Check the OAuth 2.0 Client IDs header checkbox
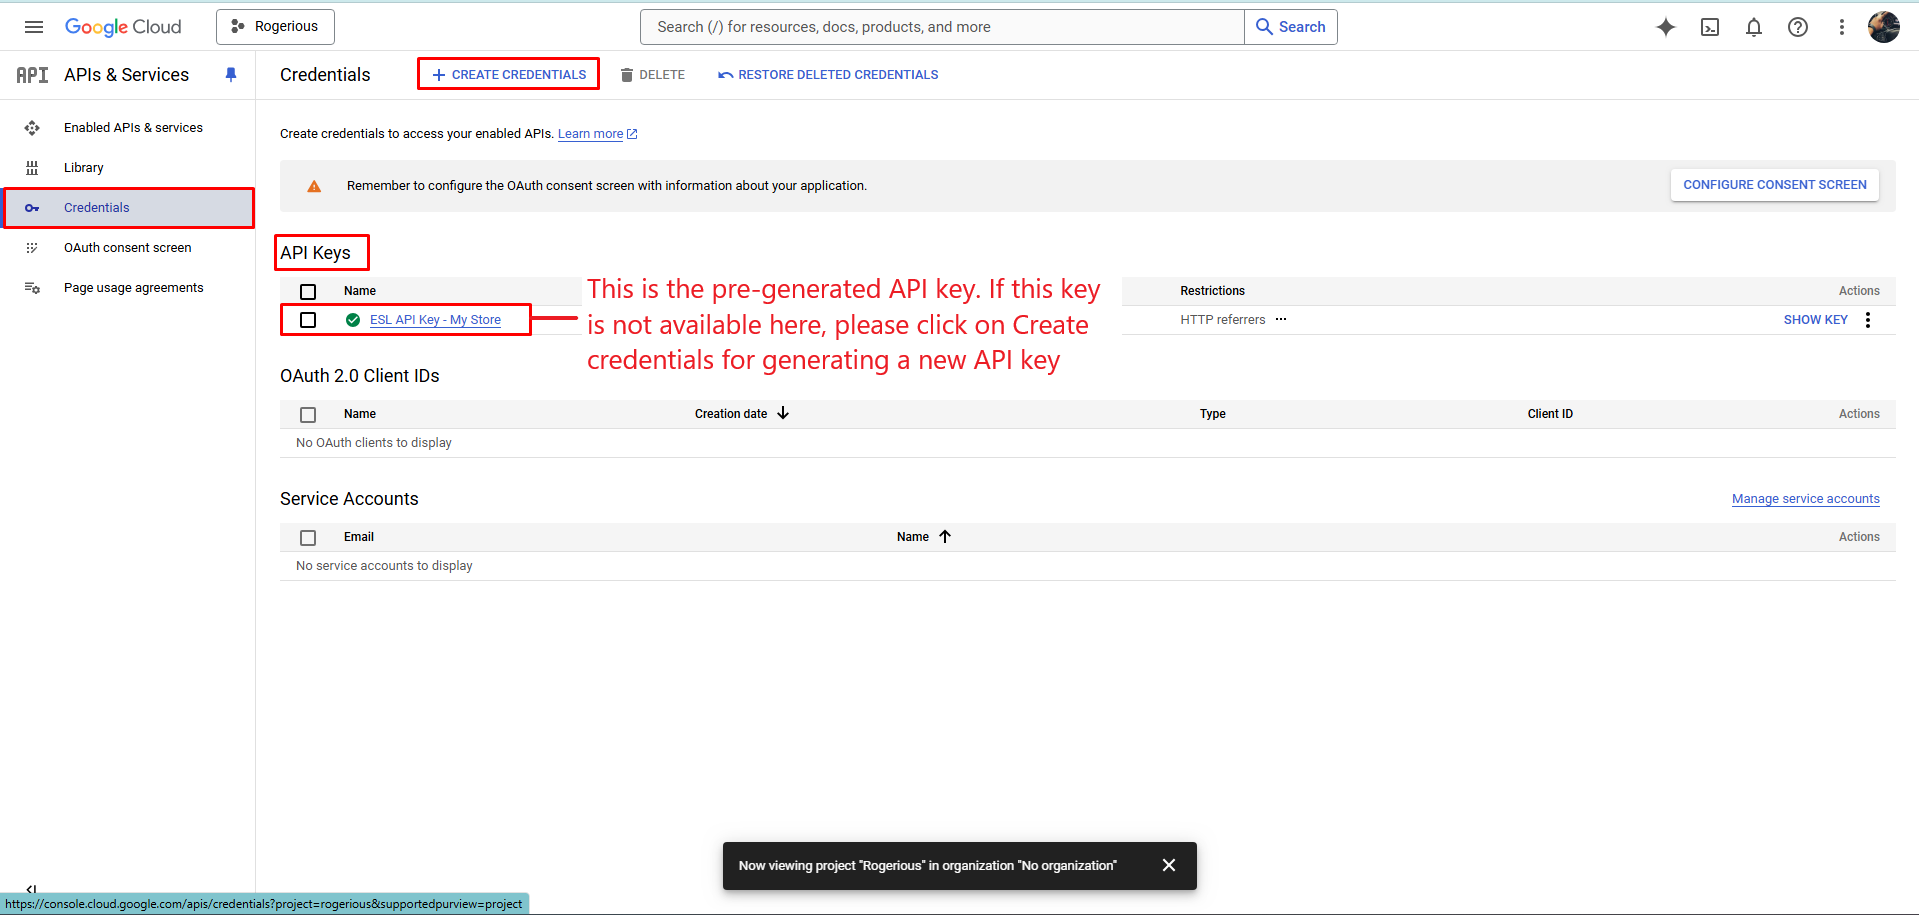 point(308,414)
